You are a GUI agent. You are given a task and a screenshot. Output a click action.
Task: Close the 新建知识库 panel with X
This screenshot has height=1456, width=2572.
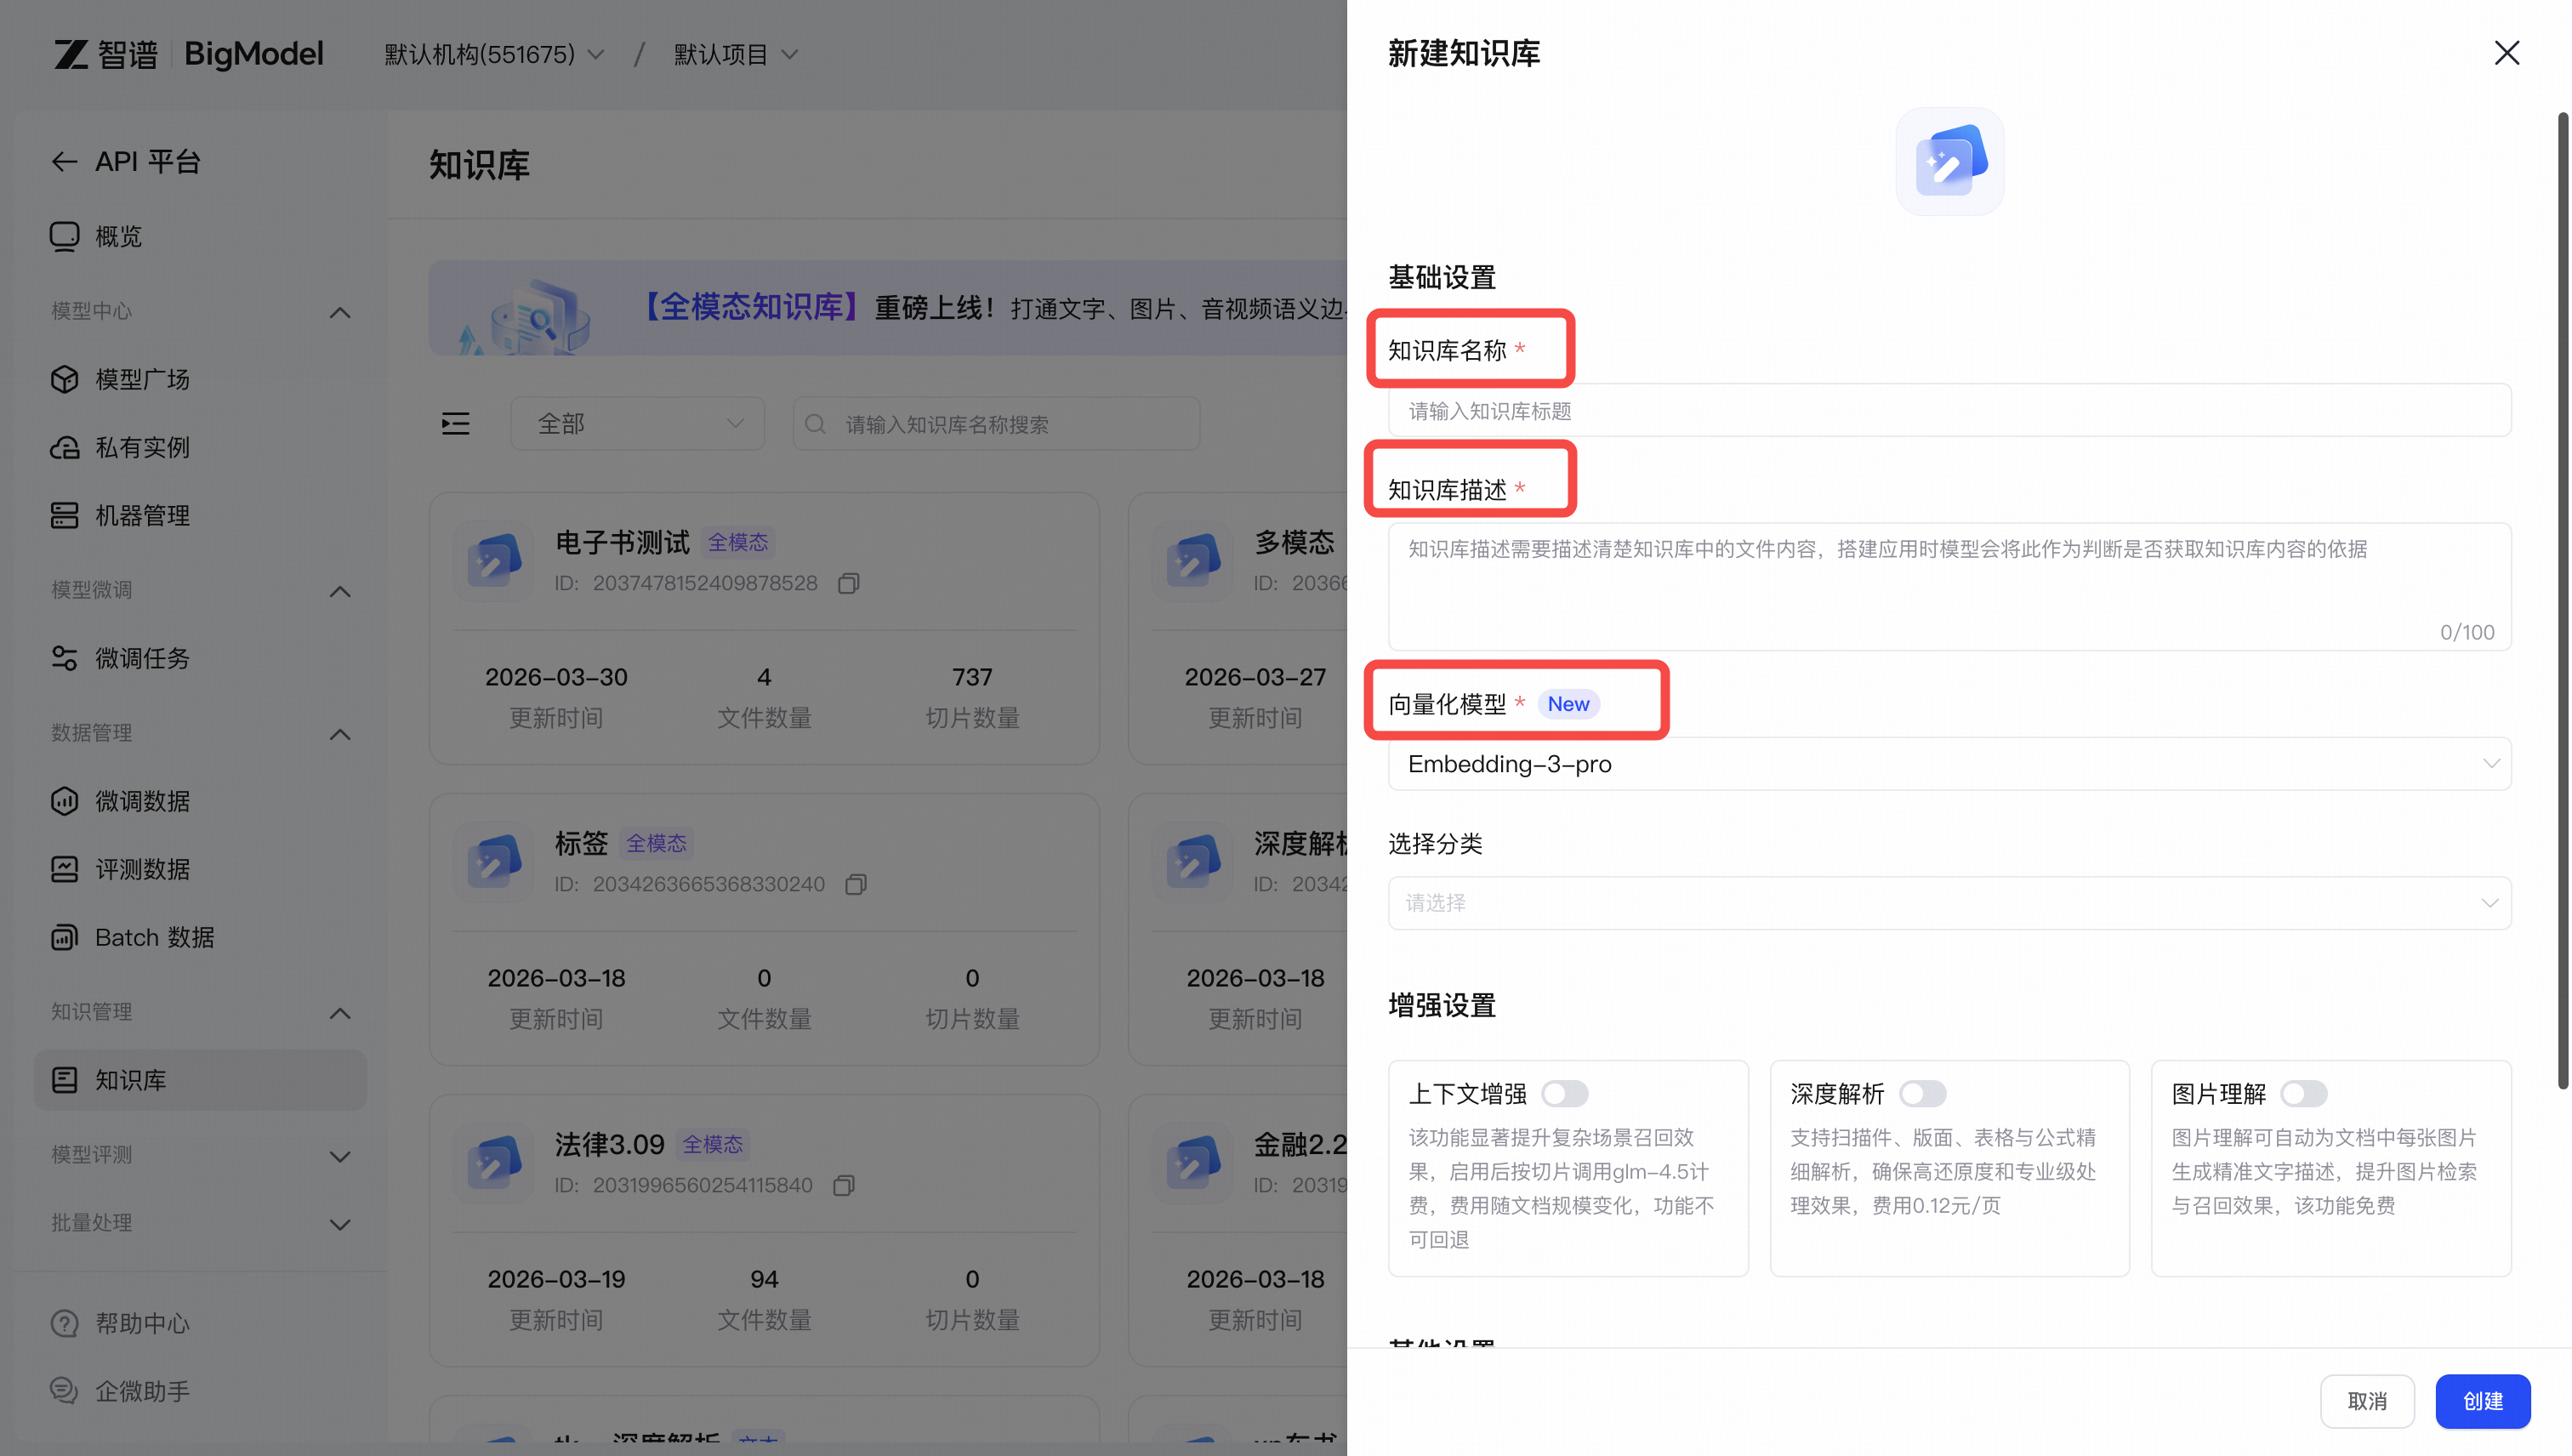[x=2506, y=53]
